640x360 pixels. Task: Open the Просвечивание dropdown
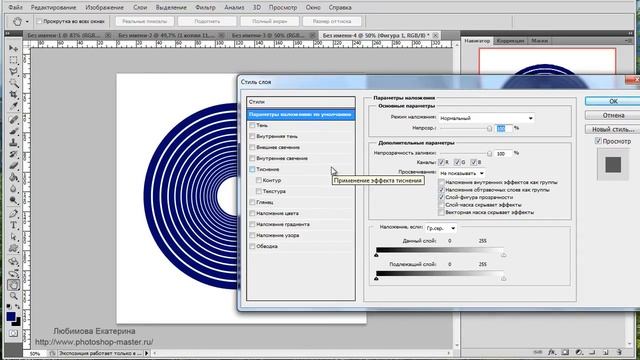(x=462, y=173)
